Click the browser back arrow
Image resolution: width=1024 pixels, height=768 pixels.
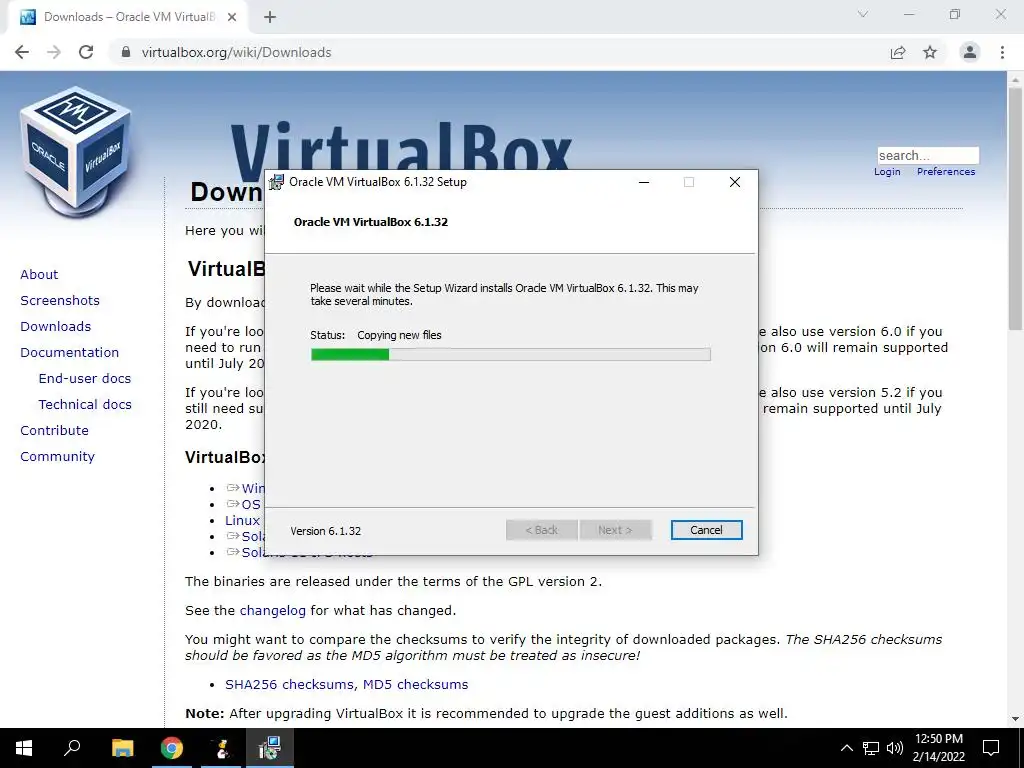point(22,52)
